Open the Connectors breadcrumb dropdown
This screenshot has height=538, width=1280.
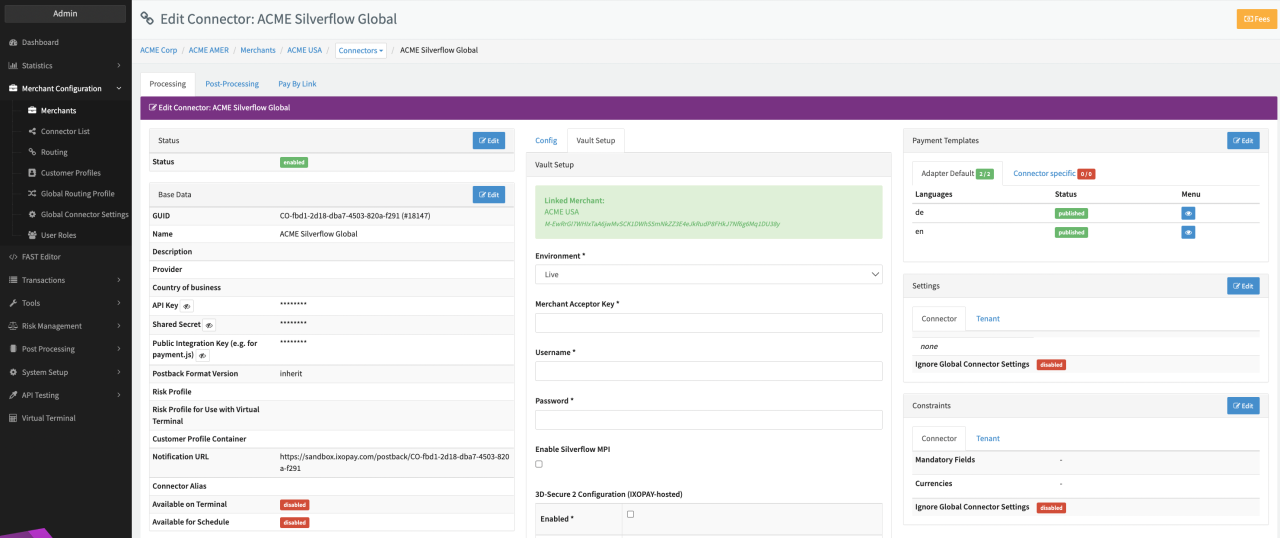pyautogui.click(x=360, y=50)
